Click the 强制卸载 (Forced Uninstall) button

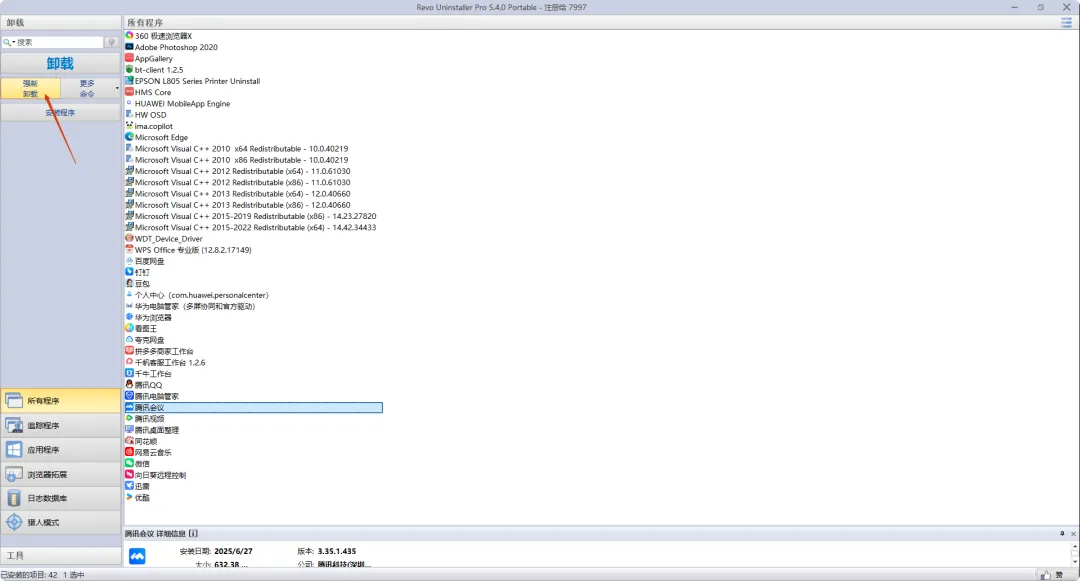click(x=30, y=89)
